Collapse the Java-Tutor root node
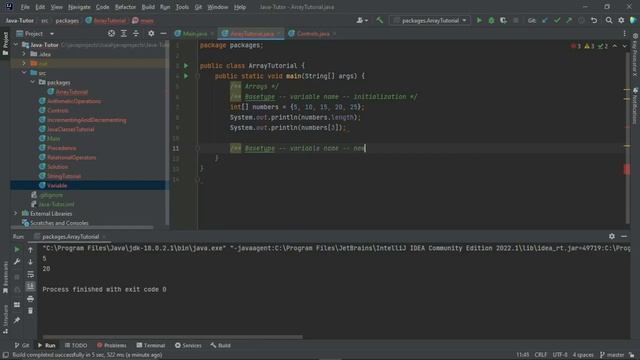Image resolution: width=640 pixels, height=360 pixels. (16, 44)
